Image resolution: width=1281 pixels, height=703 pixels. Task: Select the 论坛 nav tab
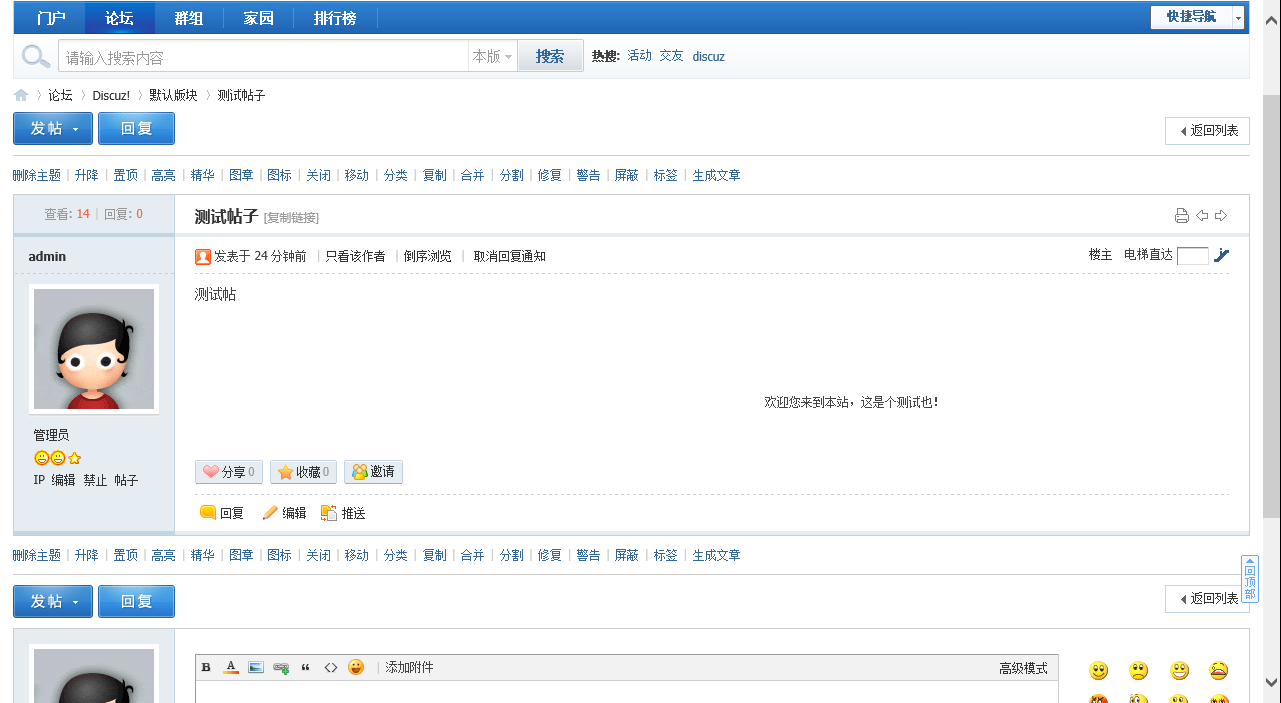point(120,18)
